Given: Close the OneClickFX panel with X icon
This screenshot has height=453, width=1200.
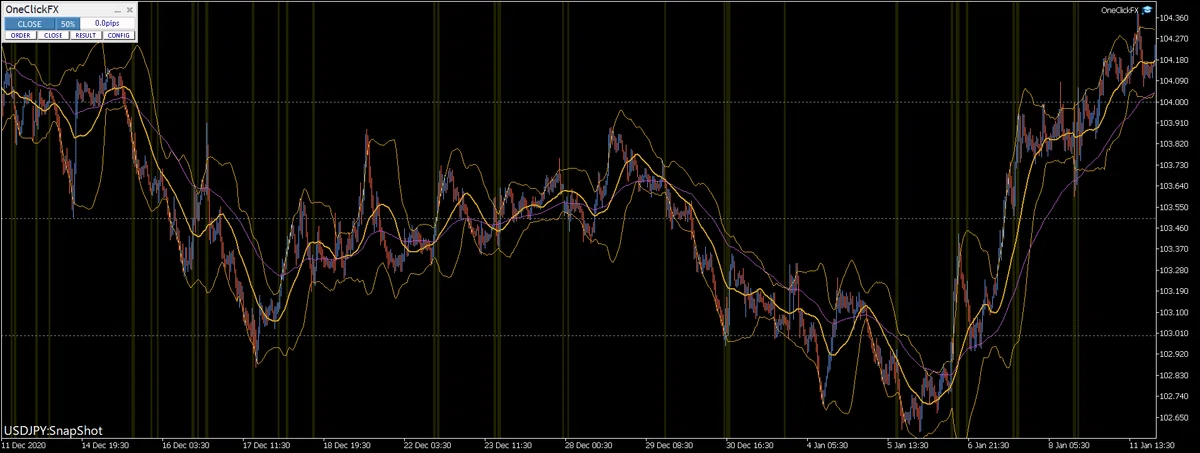Looking at the screenshot, I should point(129,10).
